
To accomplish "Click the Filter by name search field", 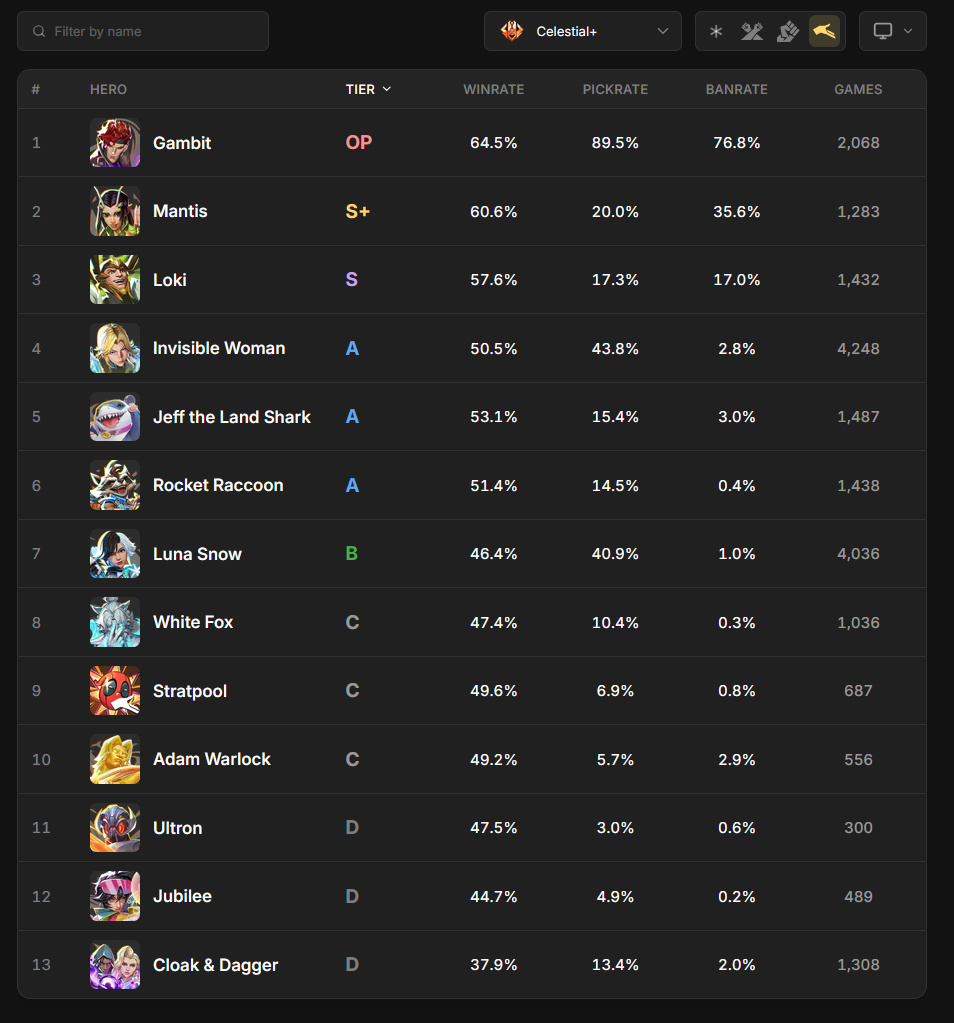I will coord(143,31).
